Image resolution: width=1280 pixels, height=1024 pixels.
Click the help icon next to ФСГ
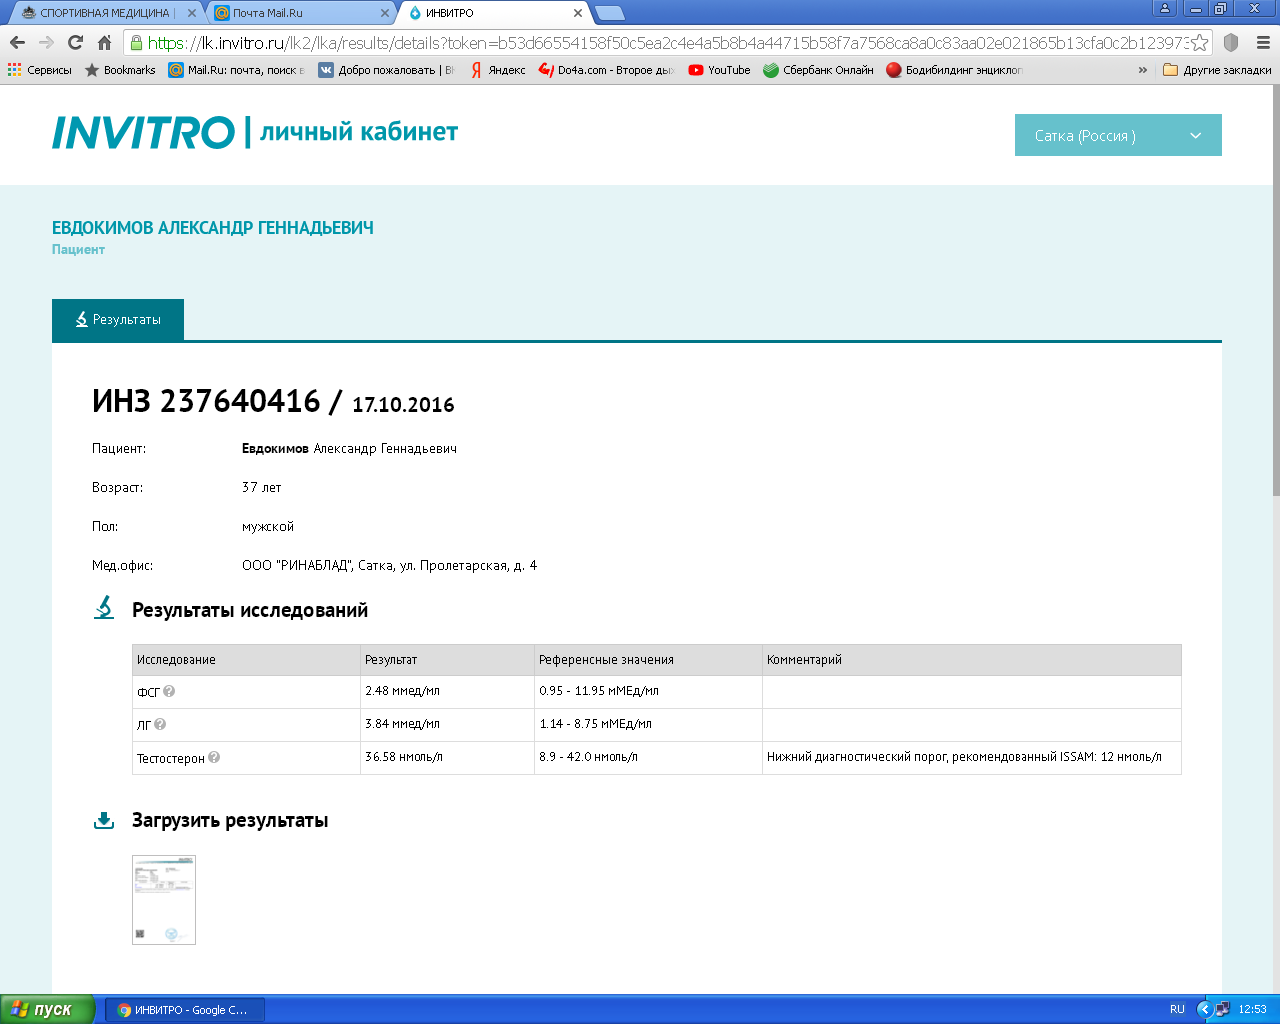coord(169,691)
